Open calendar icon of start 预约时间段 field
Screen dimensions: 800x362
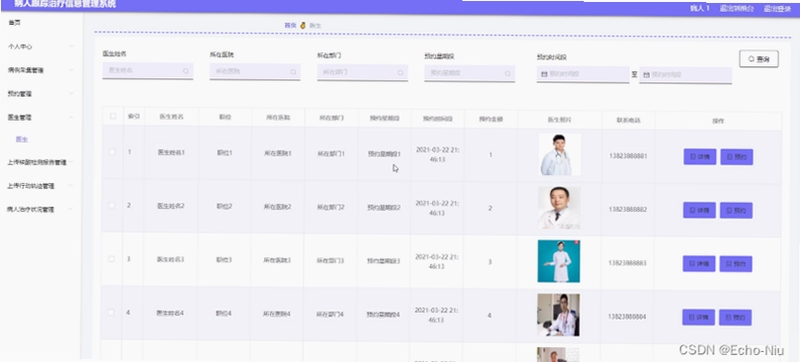(544, 74)
